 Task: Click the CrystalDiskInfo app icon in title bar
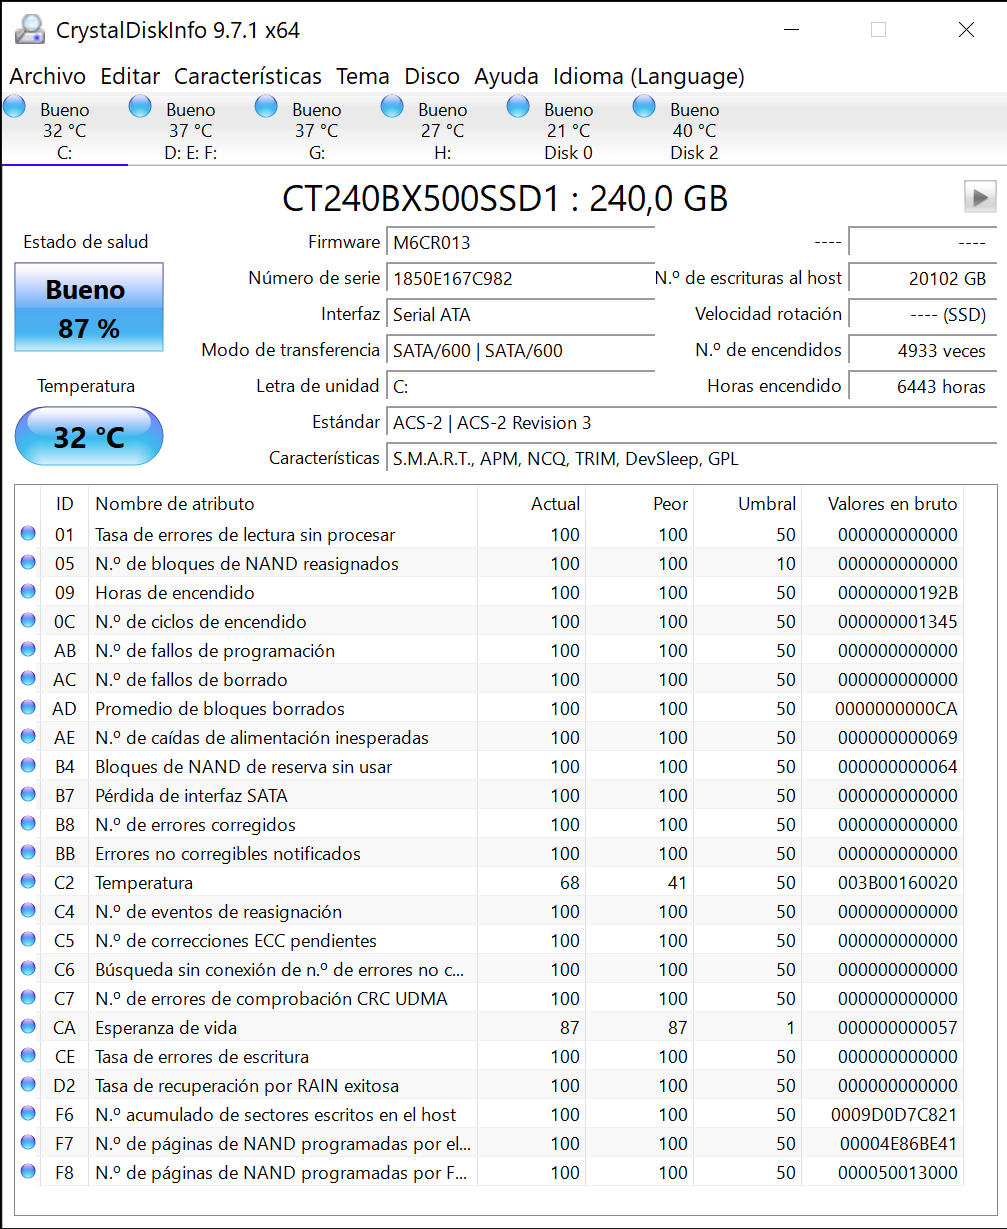click(29, 30)
